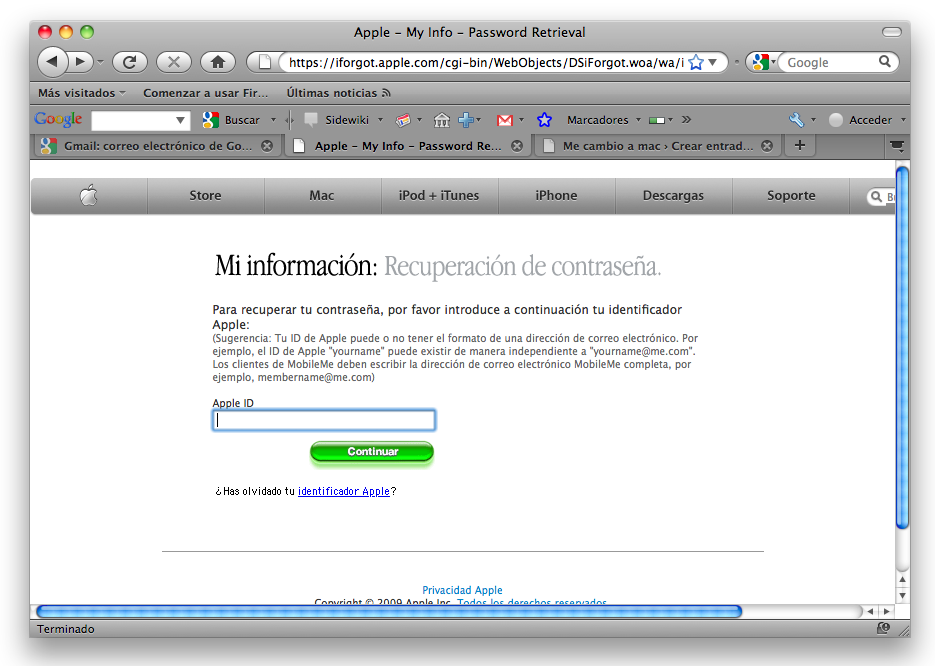Click the vertical scrollbar down arrow
This screenshot has width=935, height=666.
[902, 595]
